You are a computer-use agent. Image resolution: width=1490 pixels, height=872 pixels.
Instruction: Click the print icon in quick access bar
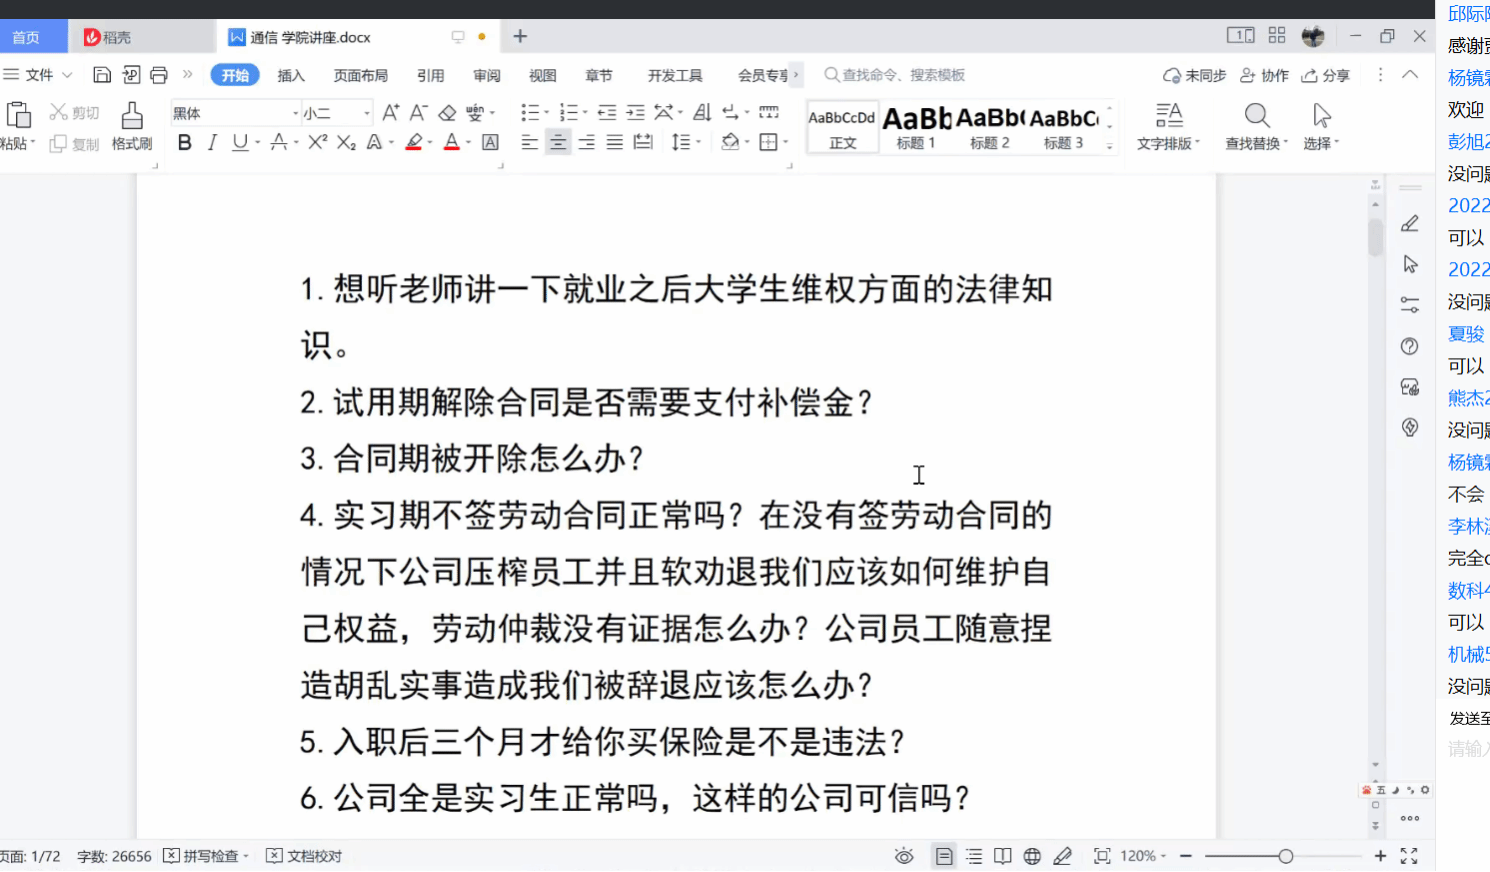[x=159, y=75]
